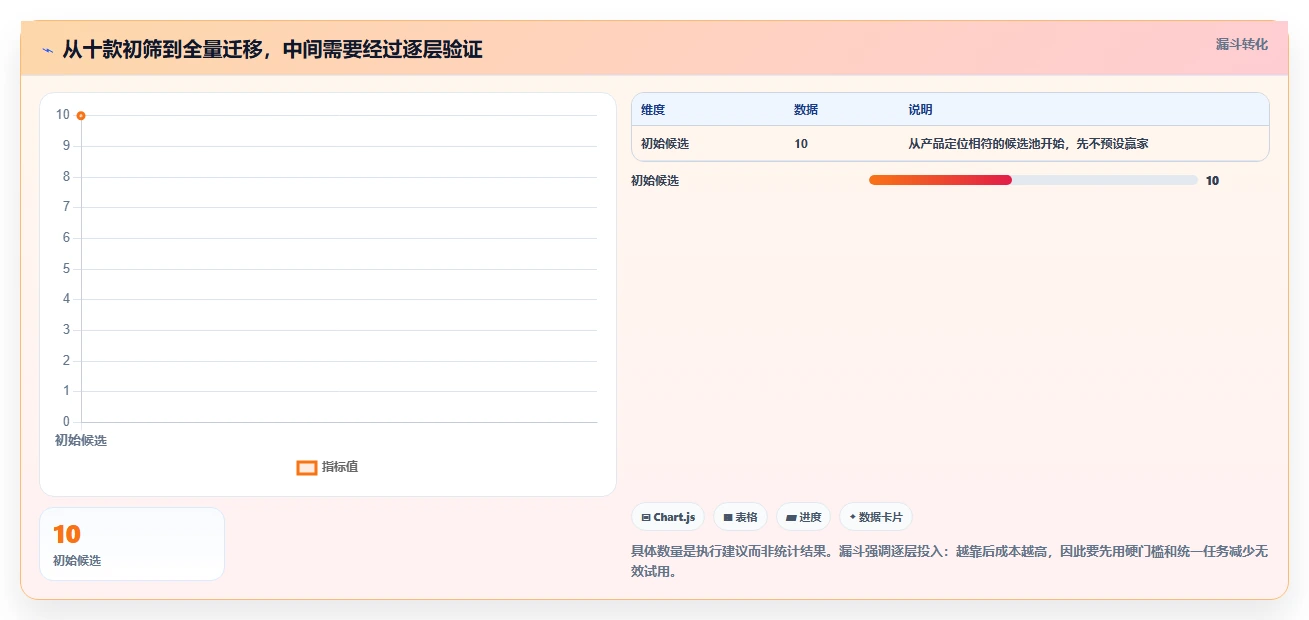Toggle the 指标值 legend swatch
This screenshot has width=1309, height=620.
click(x=307, y=468)
